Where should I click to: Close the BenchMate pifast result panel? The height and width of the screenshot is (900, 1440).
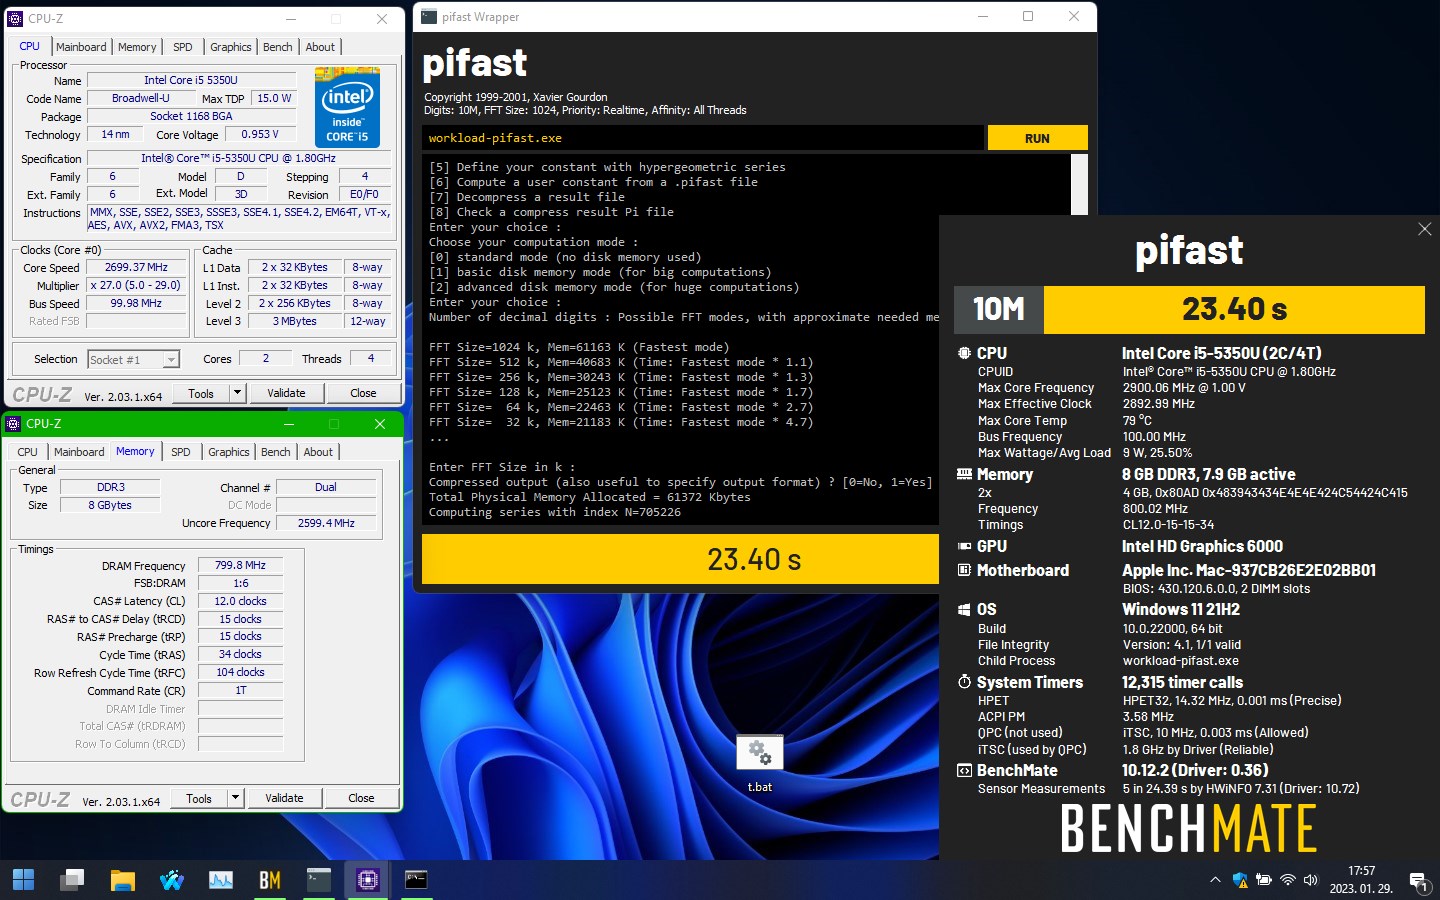pyautogui.click(x=1424, y=230)
